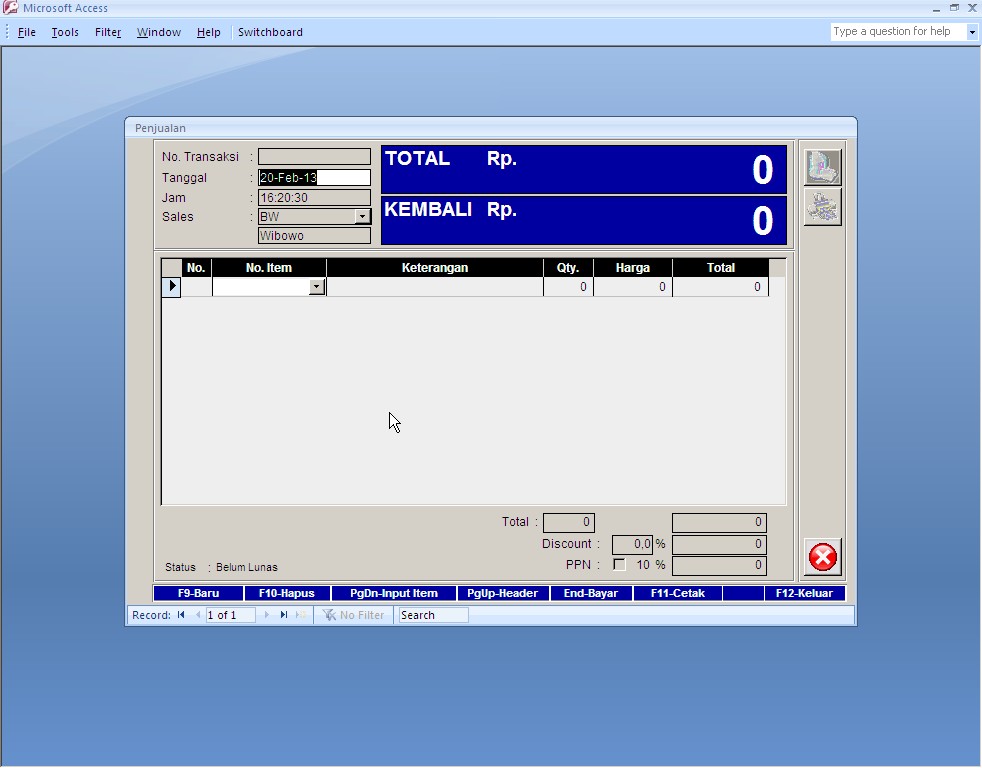The image size is (982, 768).
Task: Open the Sales dropdown list
Action: [363, 217]
